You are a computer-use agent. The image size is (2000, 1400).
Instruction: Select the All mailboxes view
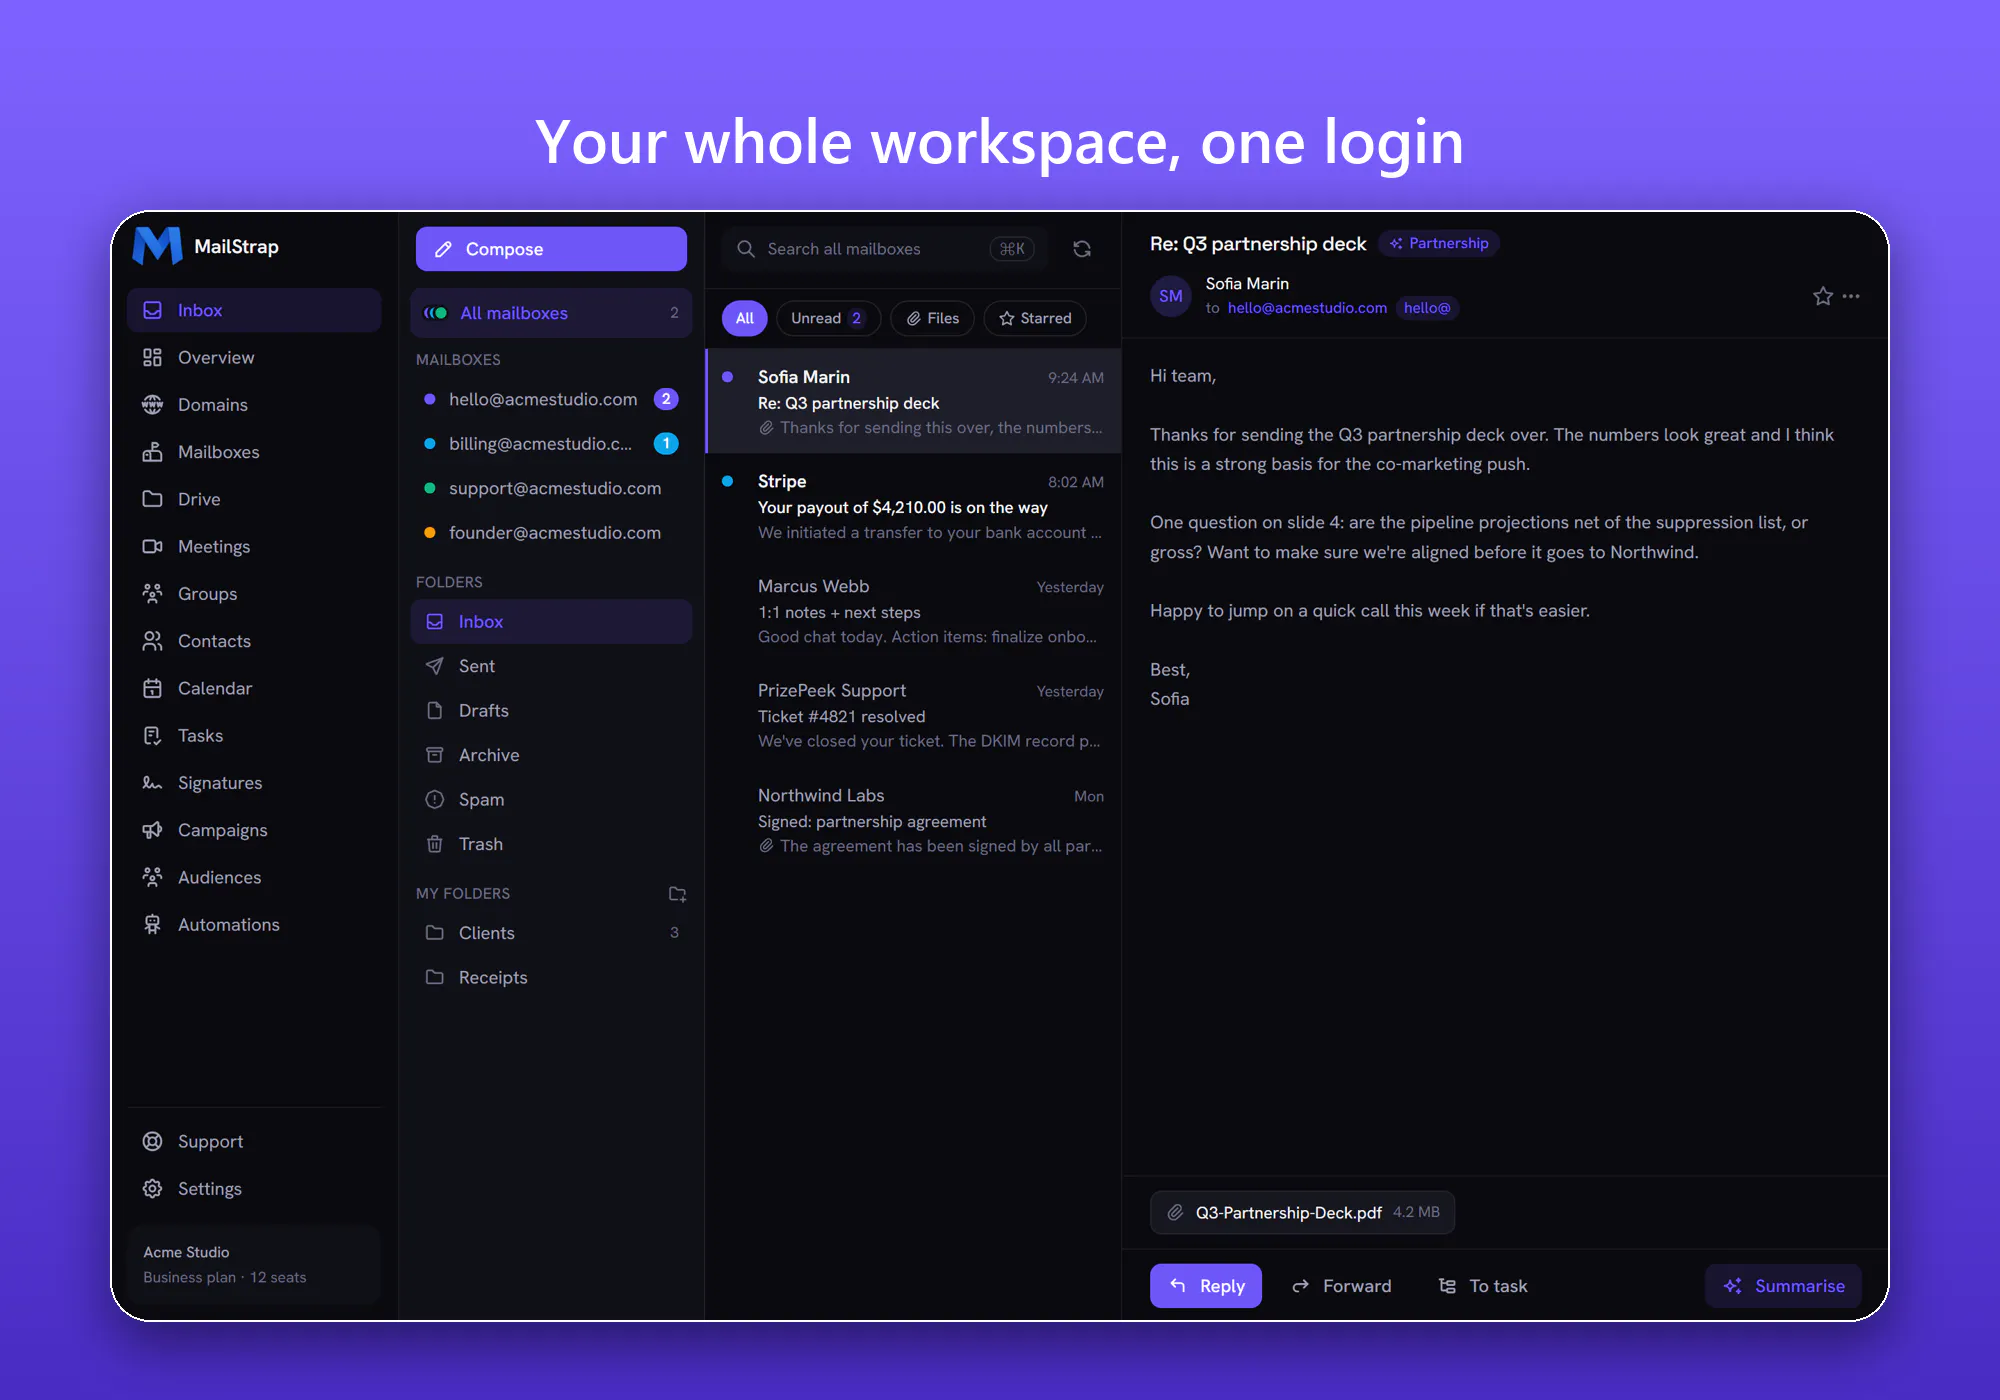(551, 313)
